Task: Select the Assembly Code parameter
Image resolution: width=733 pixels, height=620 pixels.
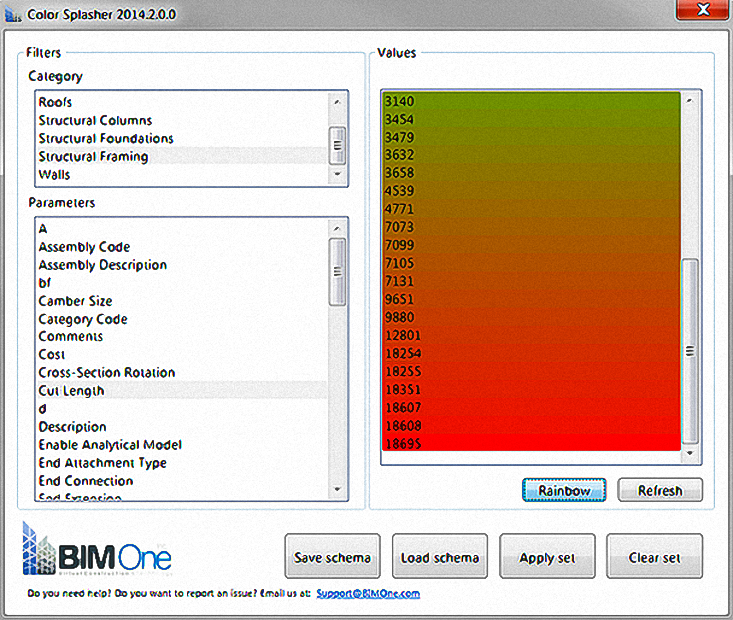Action: click(84, 247)
